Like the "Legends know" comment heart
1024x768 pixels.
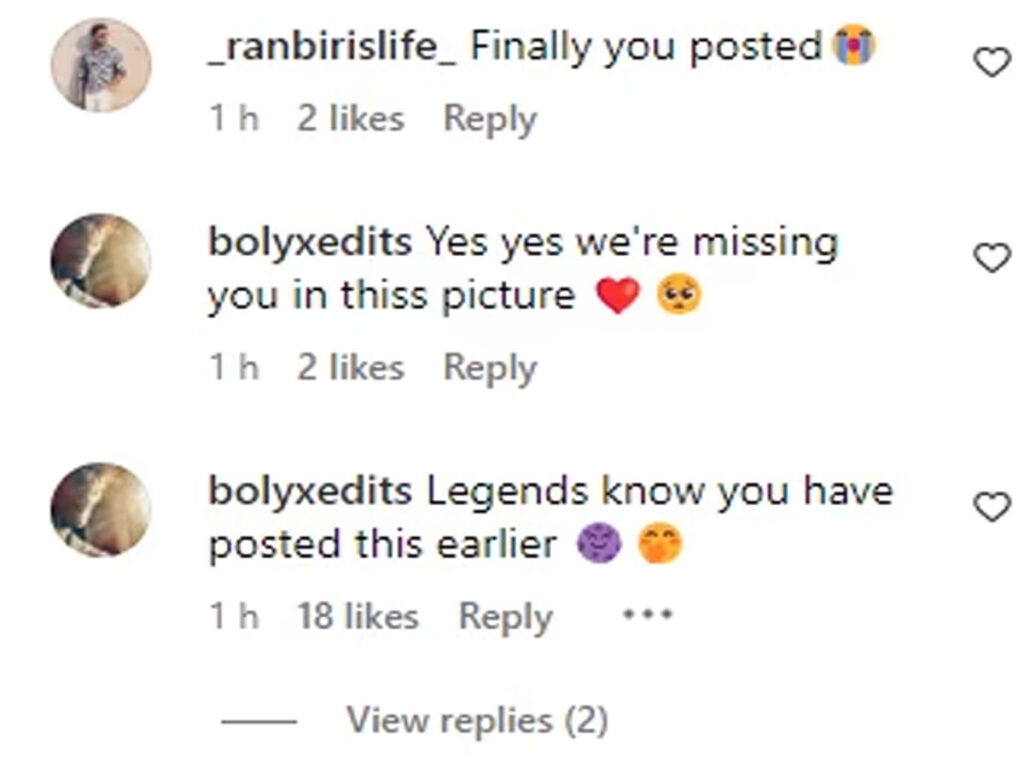coord(991,507)
